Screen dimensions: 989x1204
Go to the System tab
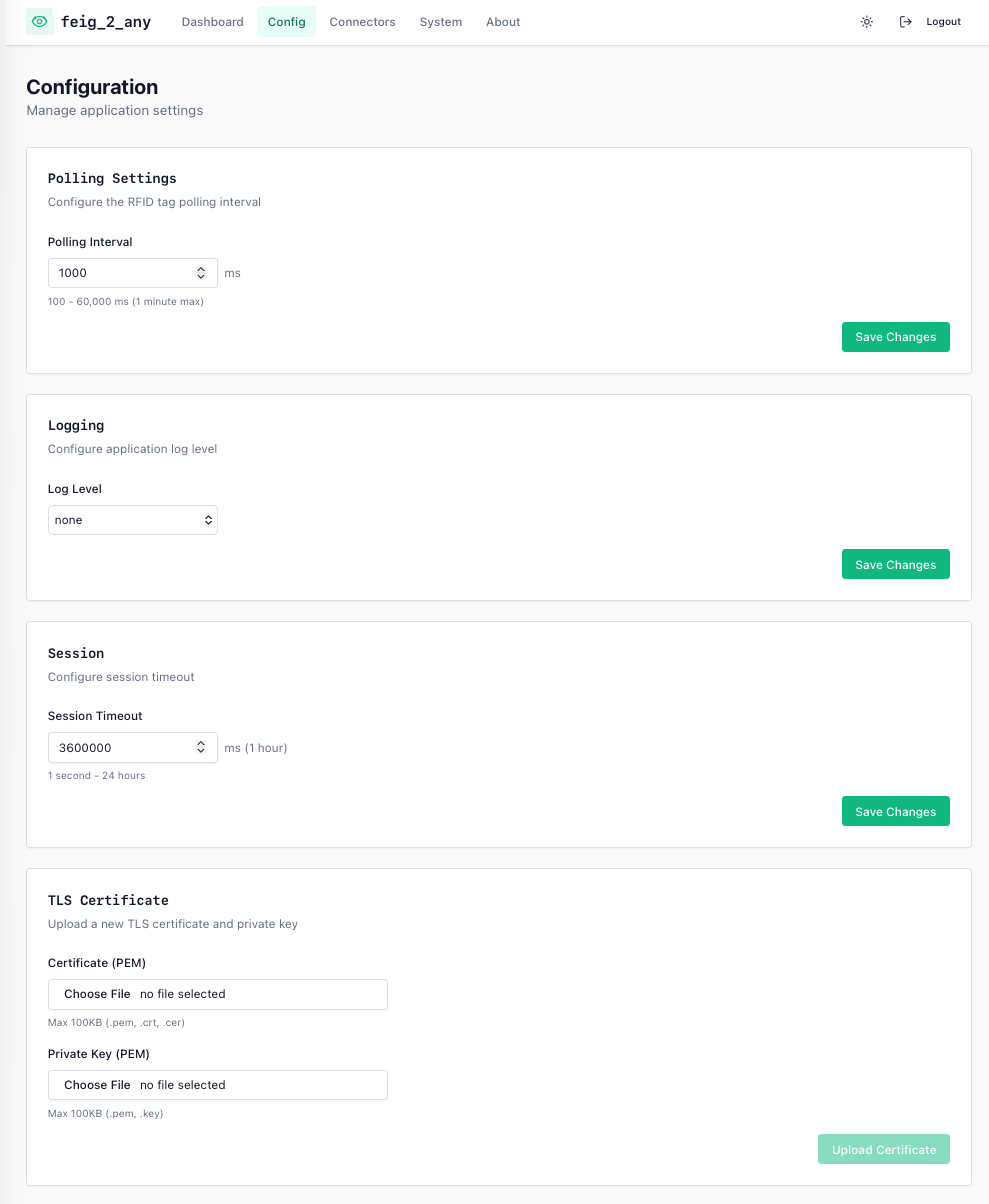[x=441, y=22]
